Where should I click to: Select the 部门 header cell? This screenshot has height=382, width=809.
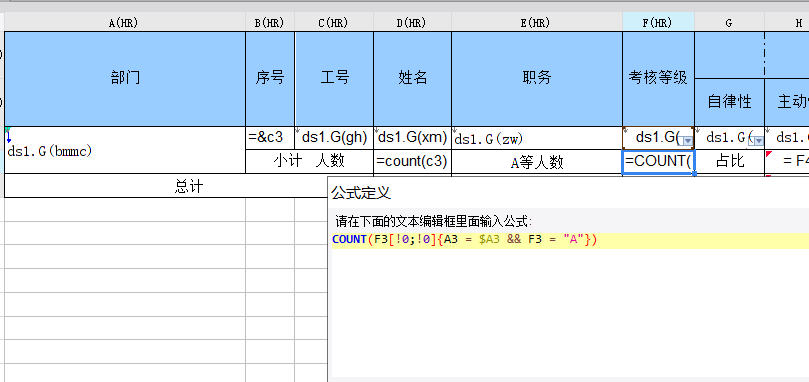[x=125, y=78]
